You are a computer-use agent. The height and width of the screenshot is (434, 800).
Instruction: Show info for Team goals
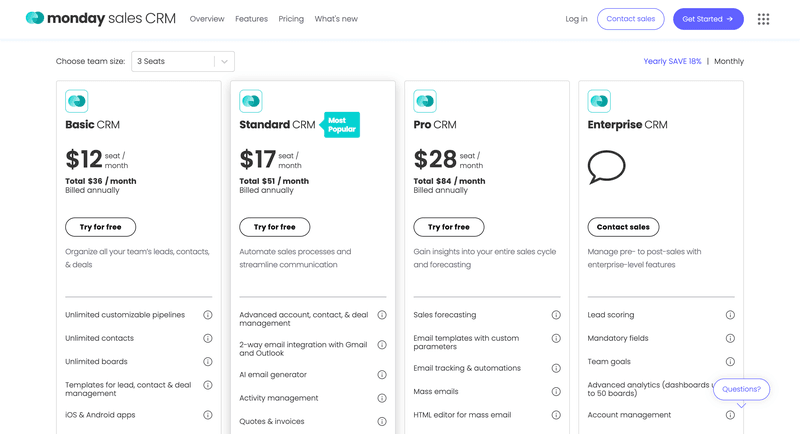point(730,362)
